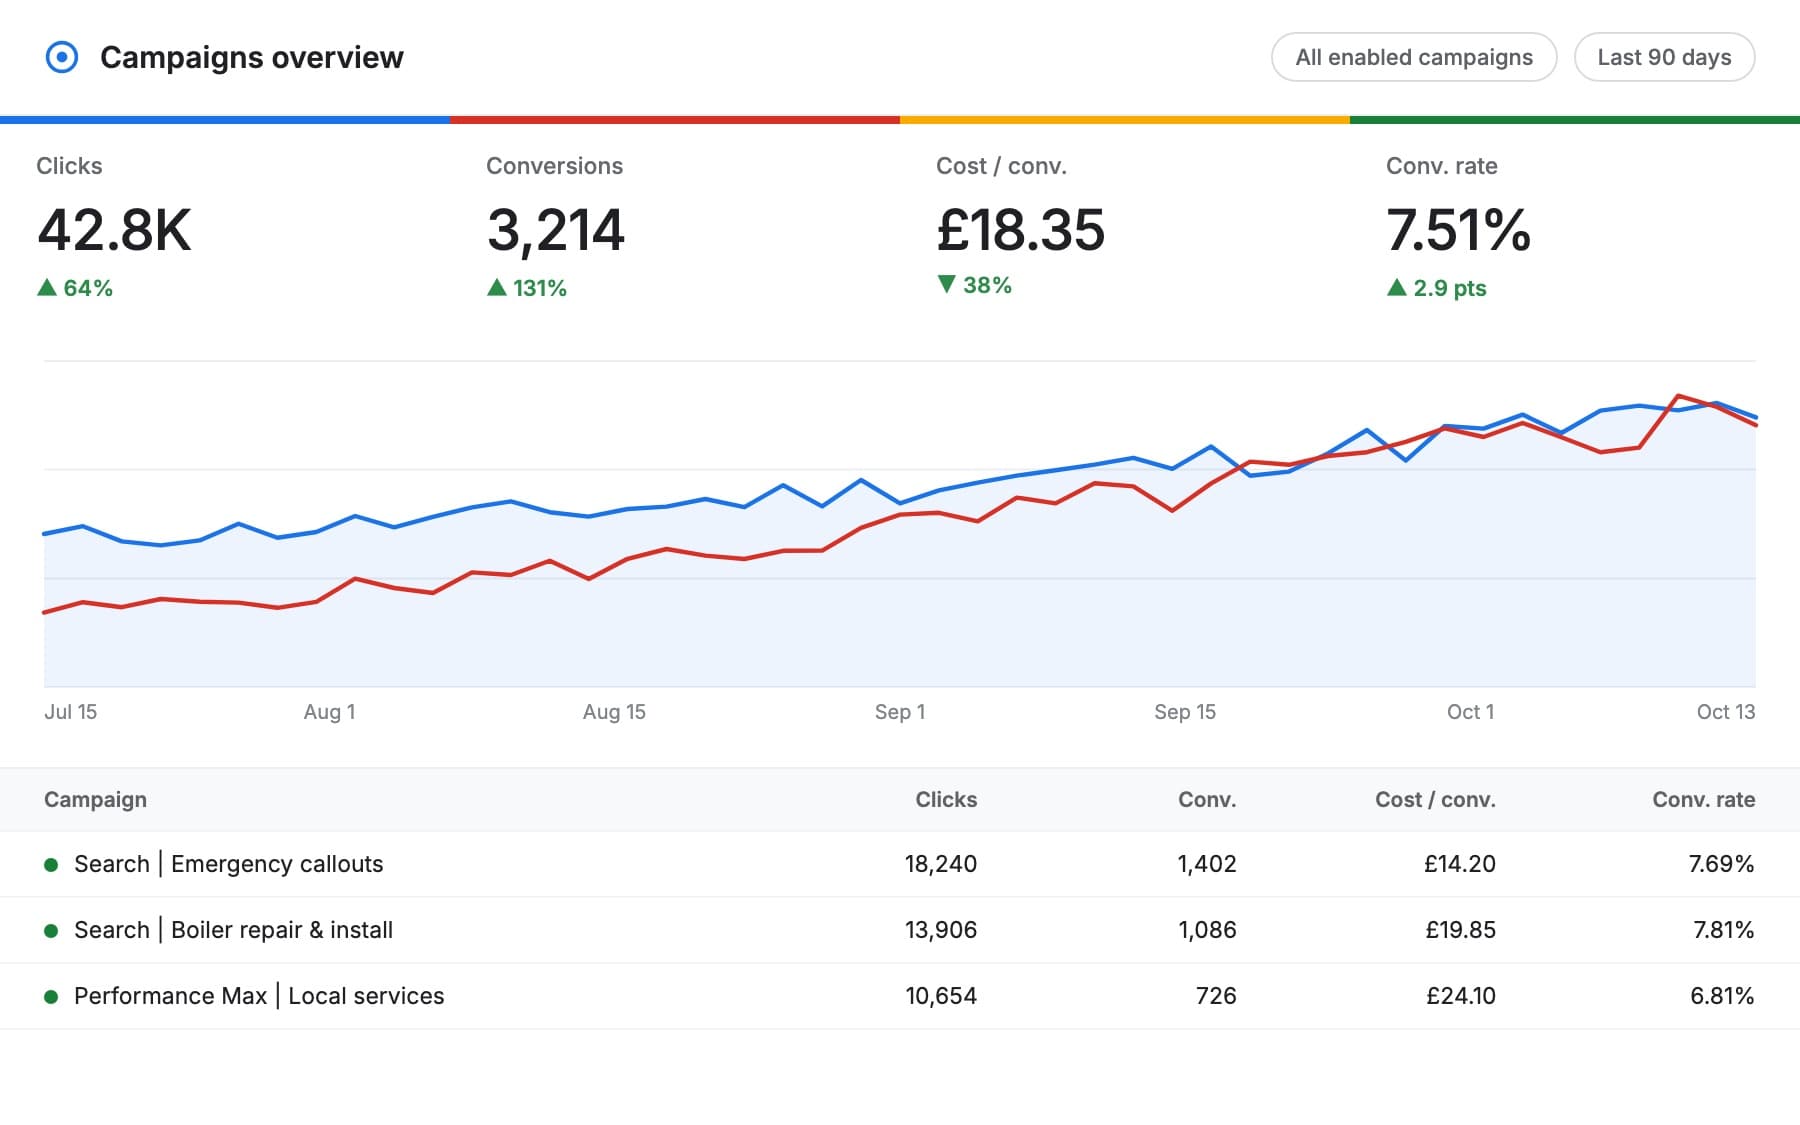This screenshot has height=1125, width=1800.
Task: Select the Conversions metric card
Action: (x=675, y=222)
